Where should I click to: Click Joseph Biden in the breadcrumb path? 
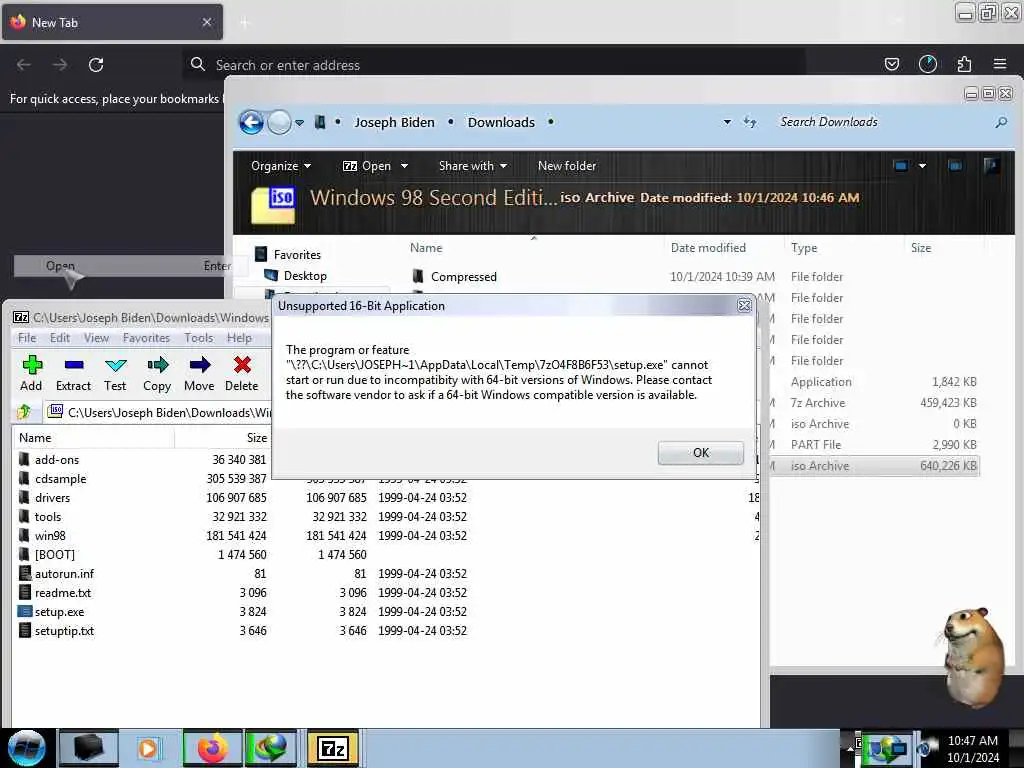(x=394, y=122)
